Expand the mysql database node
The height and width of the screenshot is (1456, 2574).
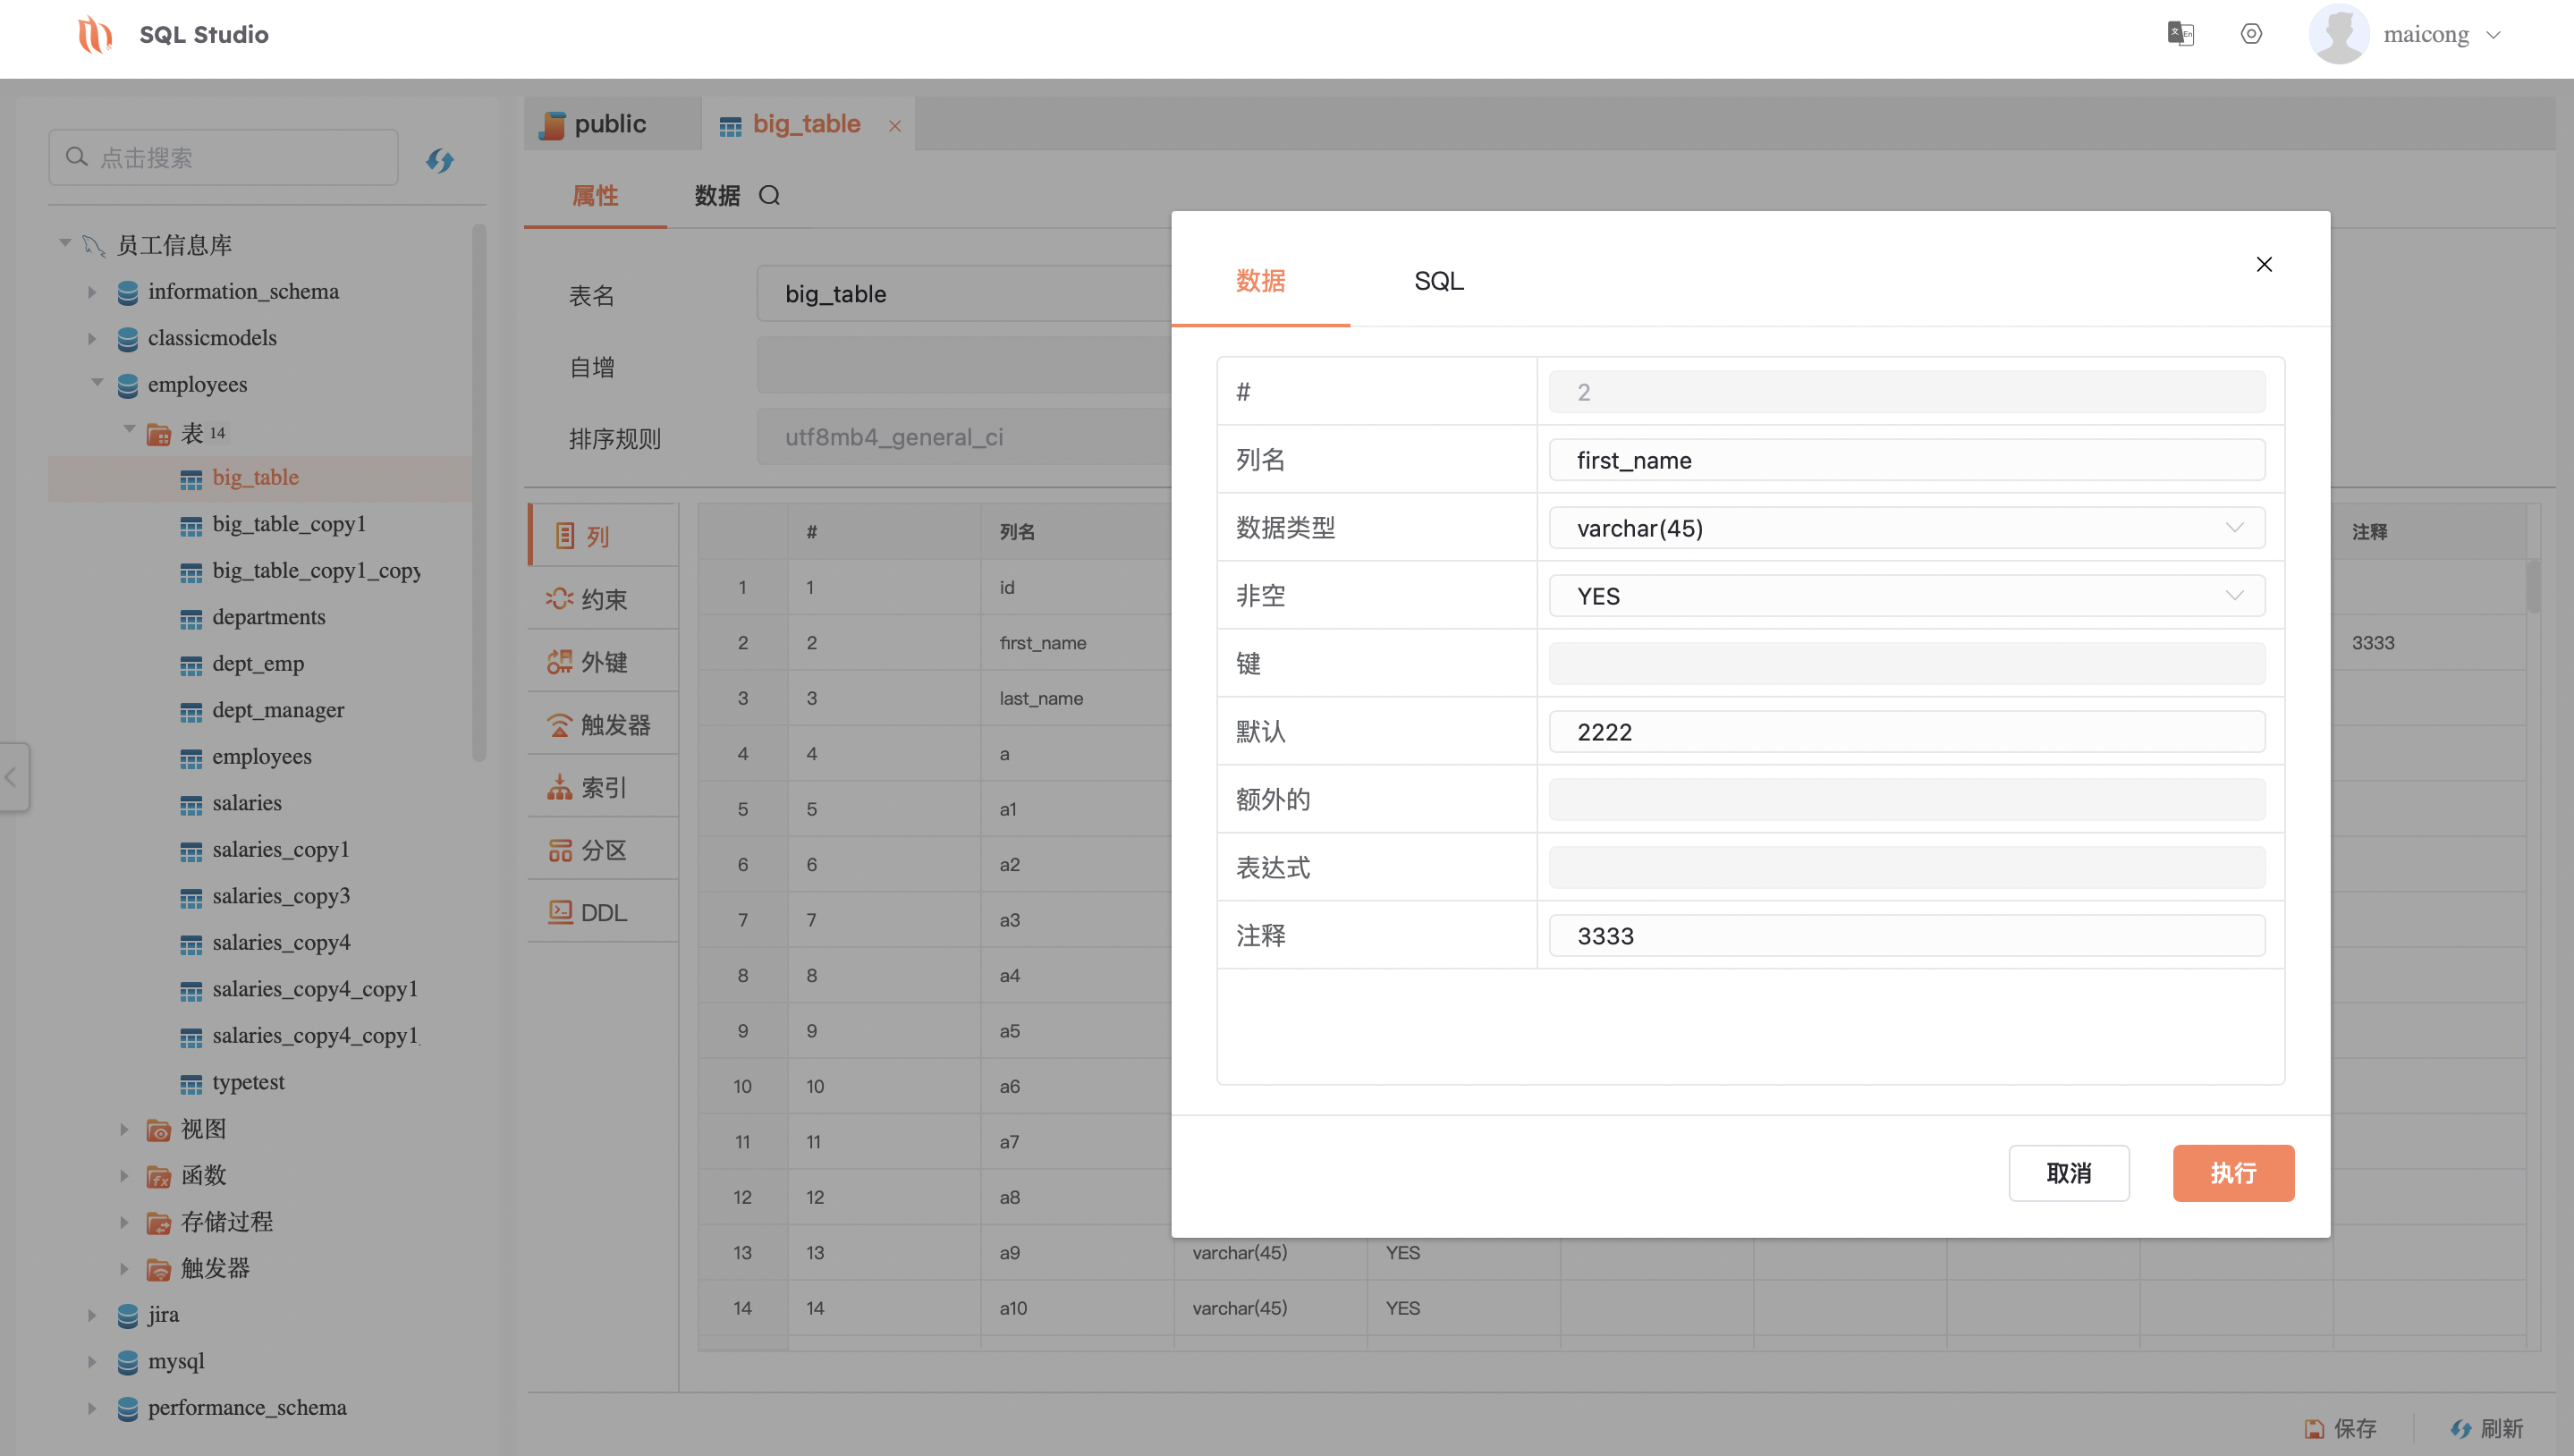coord(92,1362)
